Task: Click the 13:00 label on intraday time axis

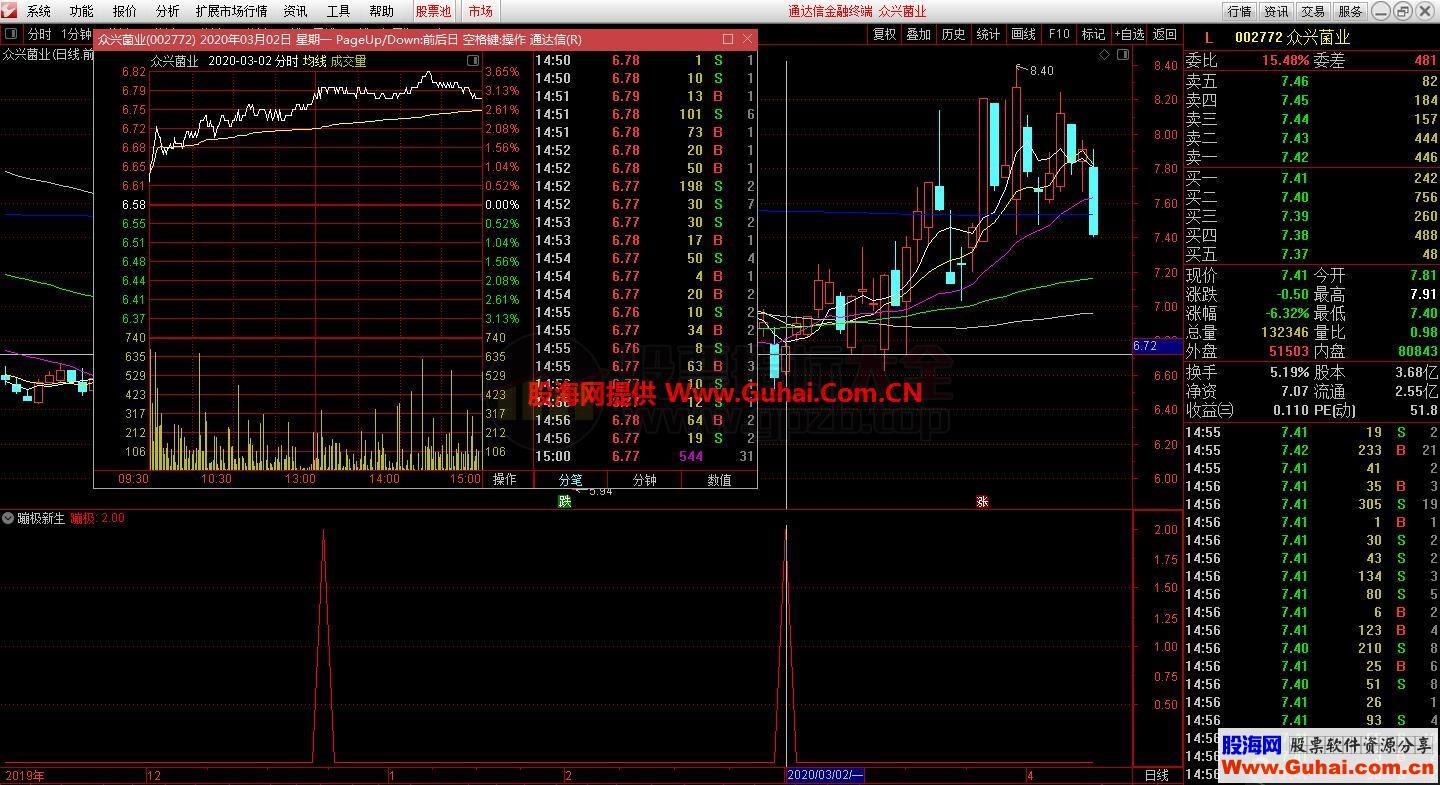Action: (300, 480)
